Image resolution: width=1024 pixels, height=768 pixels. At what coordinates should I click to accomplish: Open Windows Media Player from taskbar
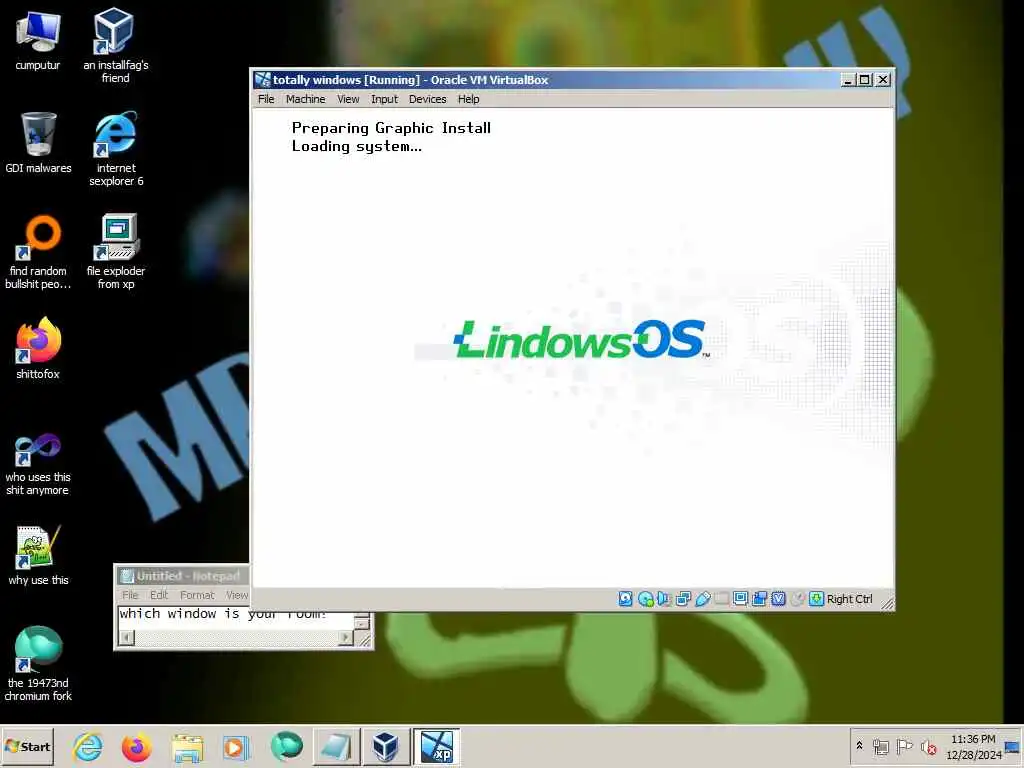236,746
